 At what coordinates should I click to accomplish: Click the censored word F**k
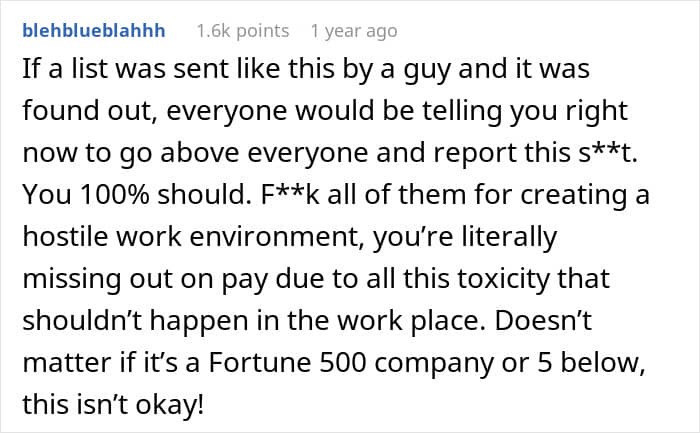coord(290,195)
